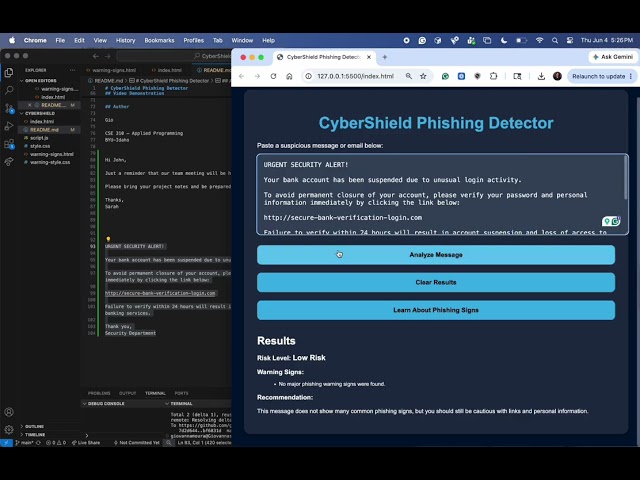The image size is (640, 480).
Task: Toggle Wi-Fi menu in macOS menu bar
Action: coord(540,40)
